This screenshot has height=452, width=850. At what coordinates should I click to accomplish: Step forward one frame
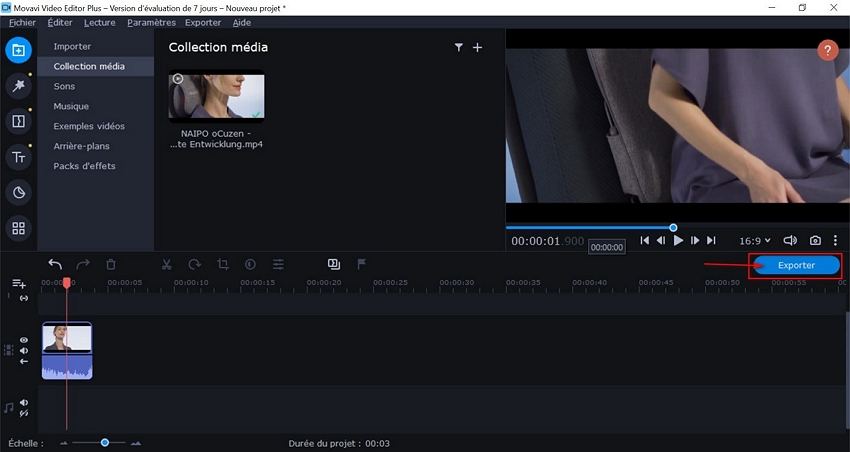pyautogui.click(x=695, y=240)
